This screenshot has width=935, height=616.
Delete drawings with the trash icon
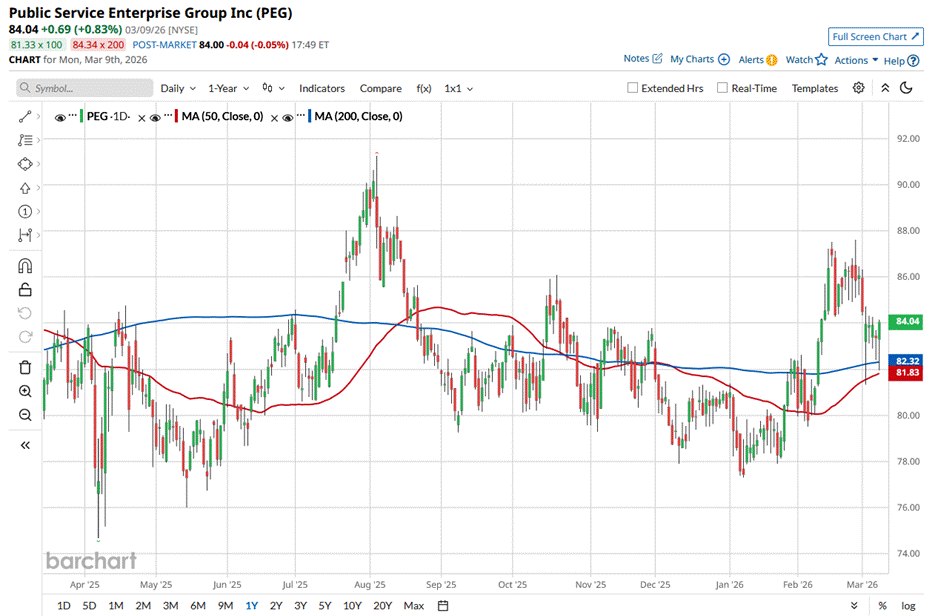(x=25, y=367)
